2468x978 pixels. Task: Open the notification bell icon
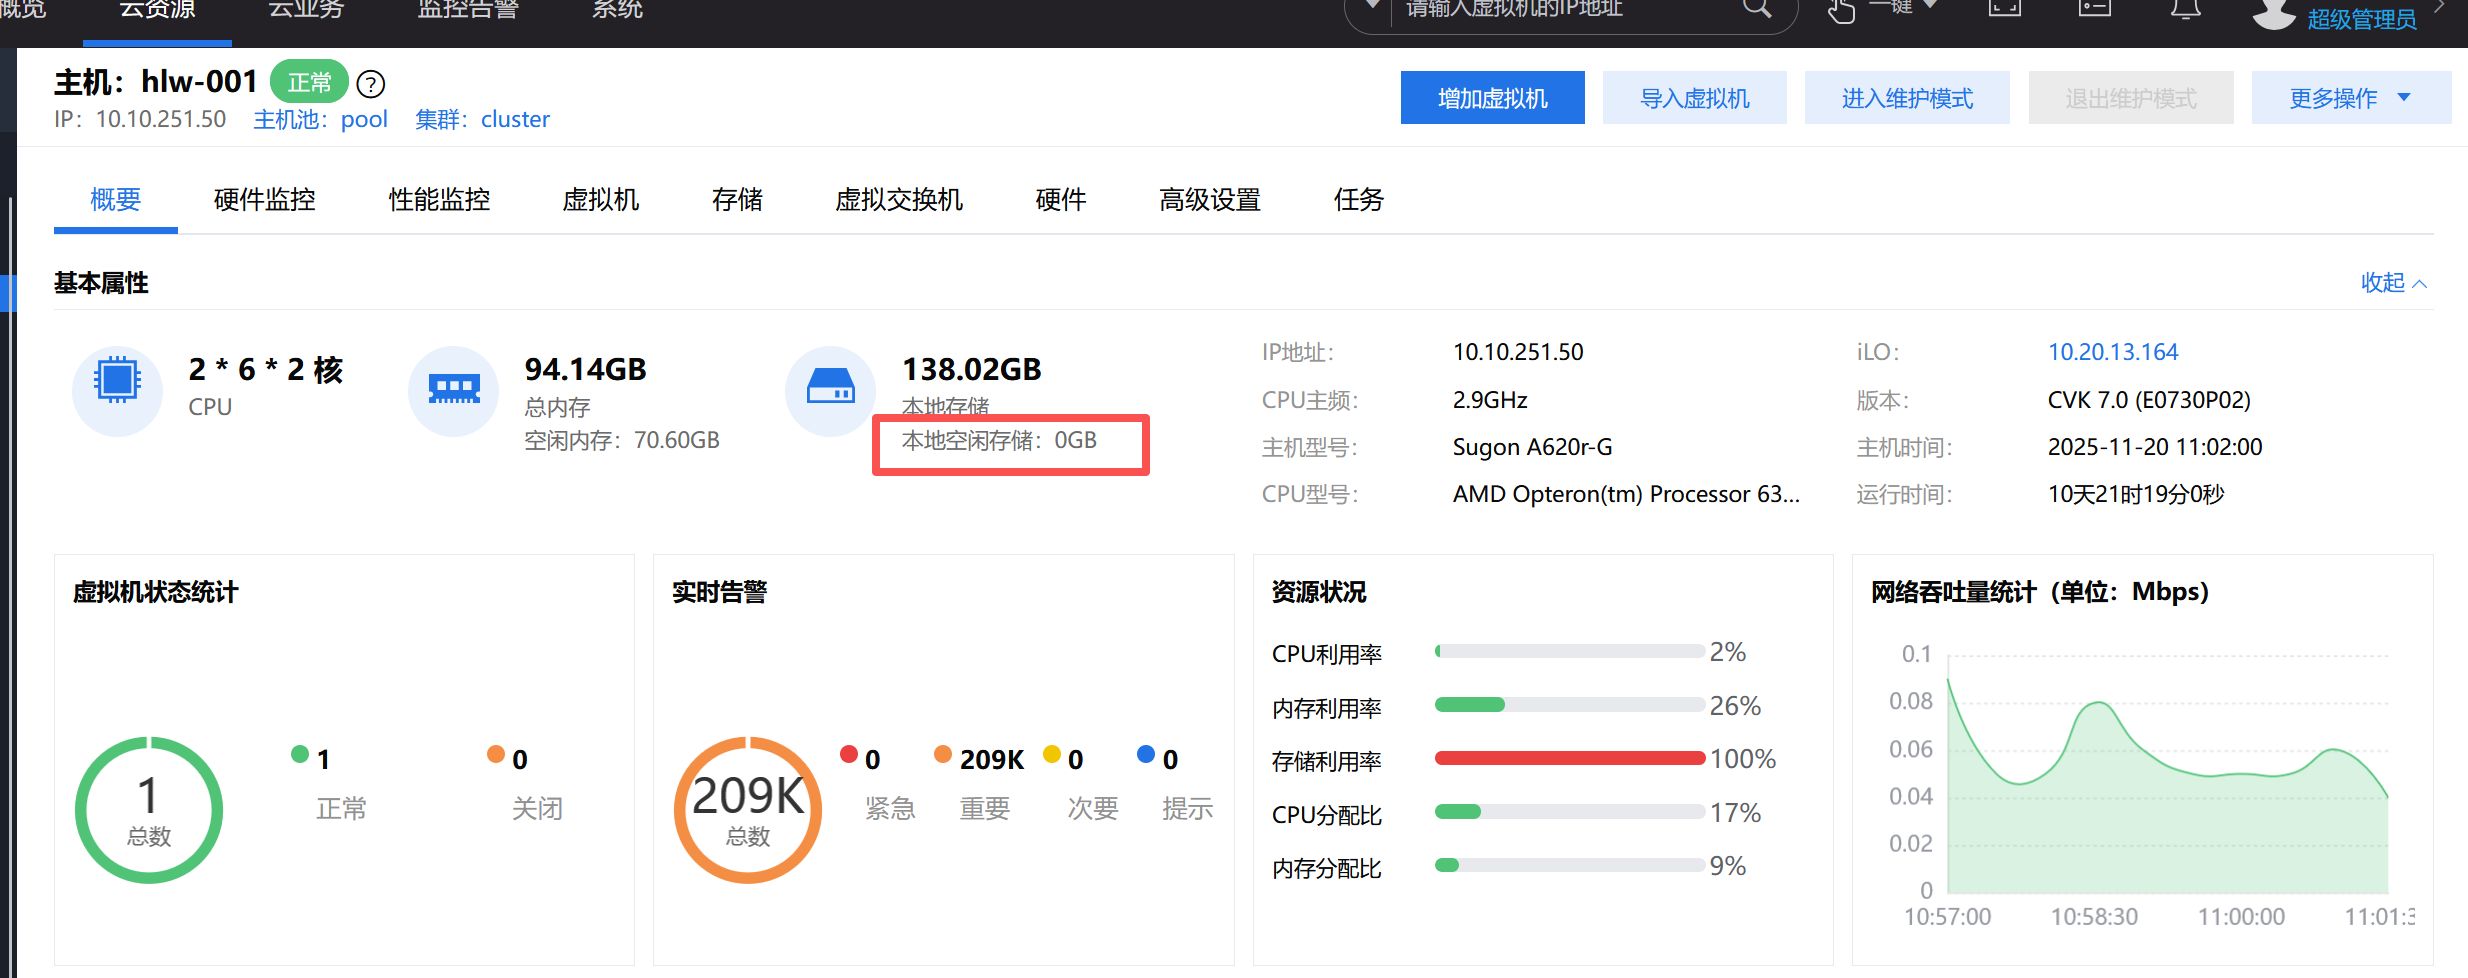(2185, 9)
